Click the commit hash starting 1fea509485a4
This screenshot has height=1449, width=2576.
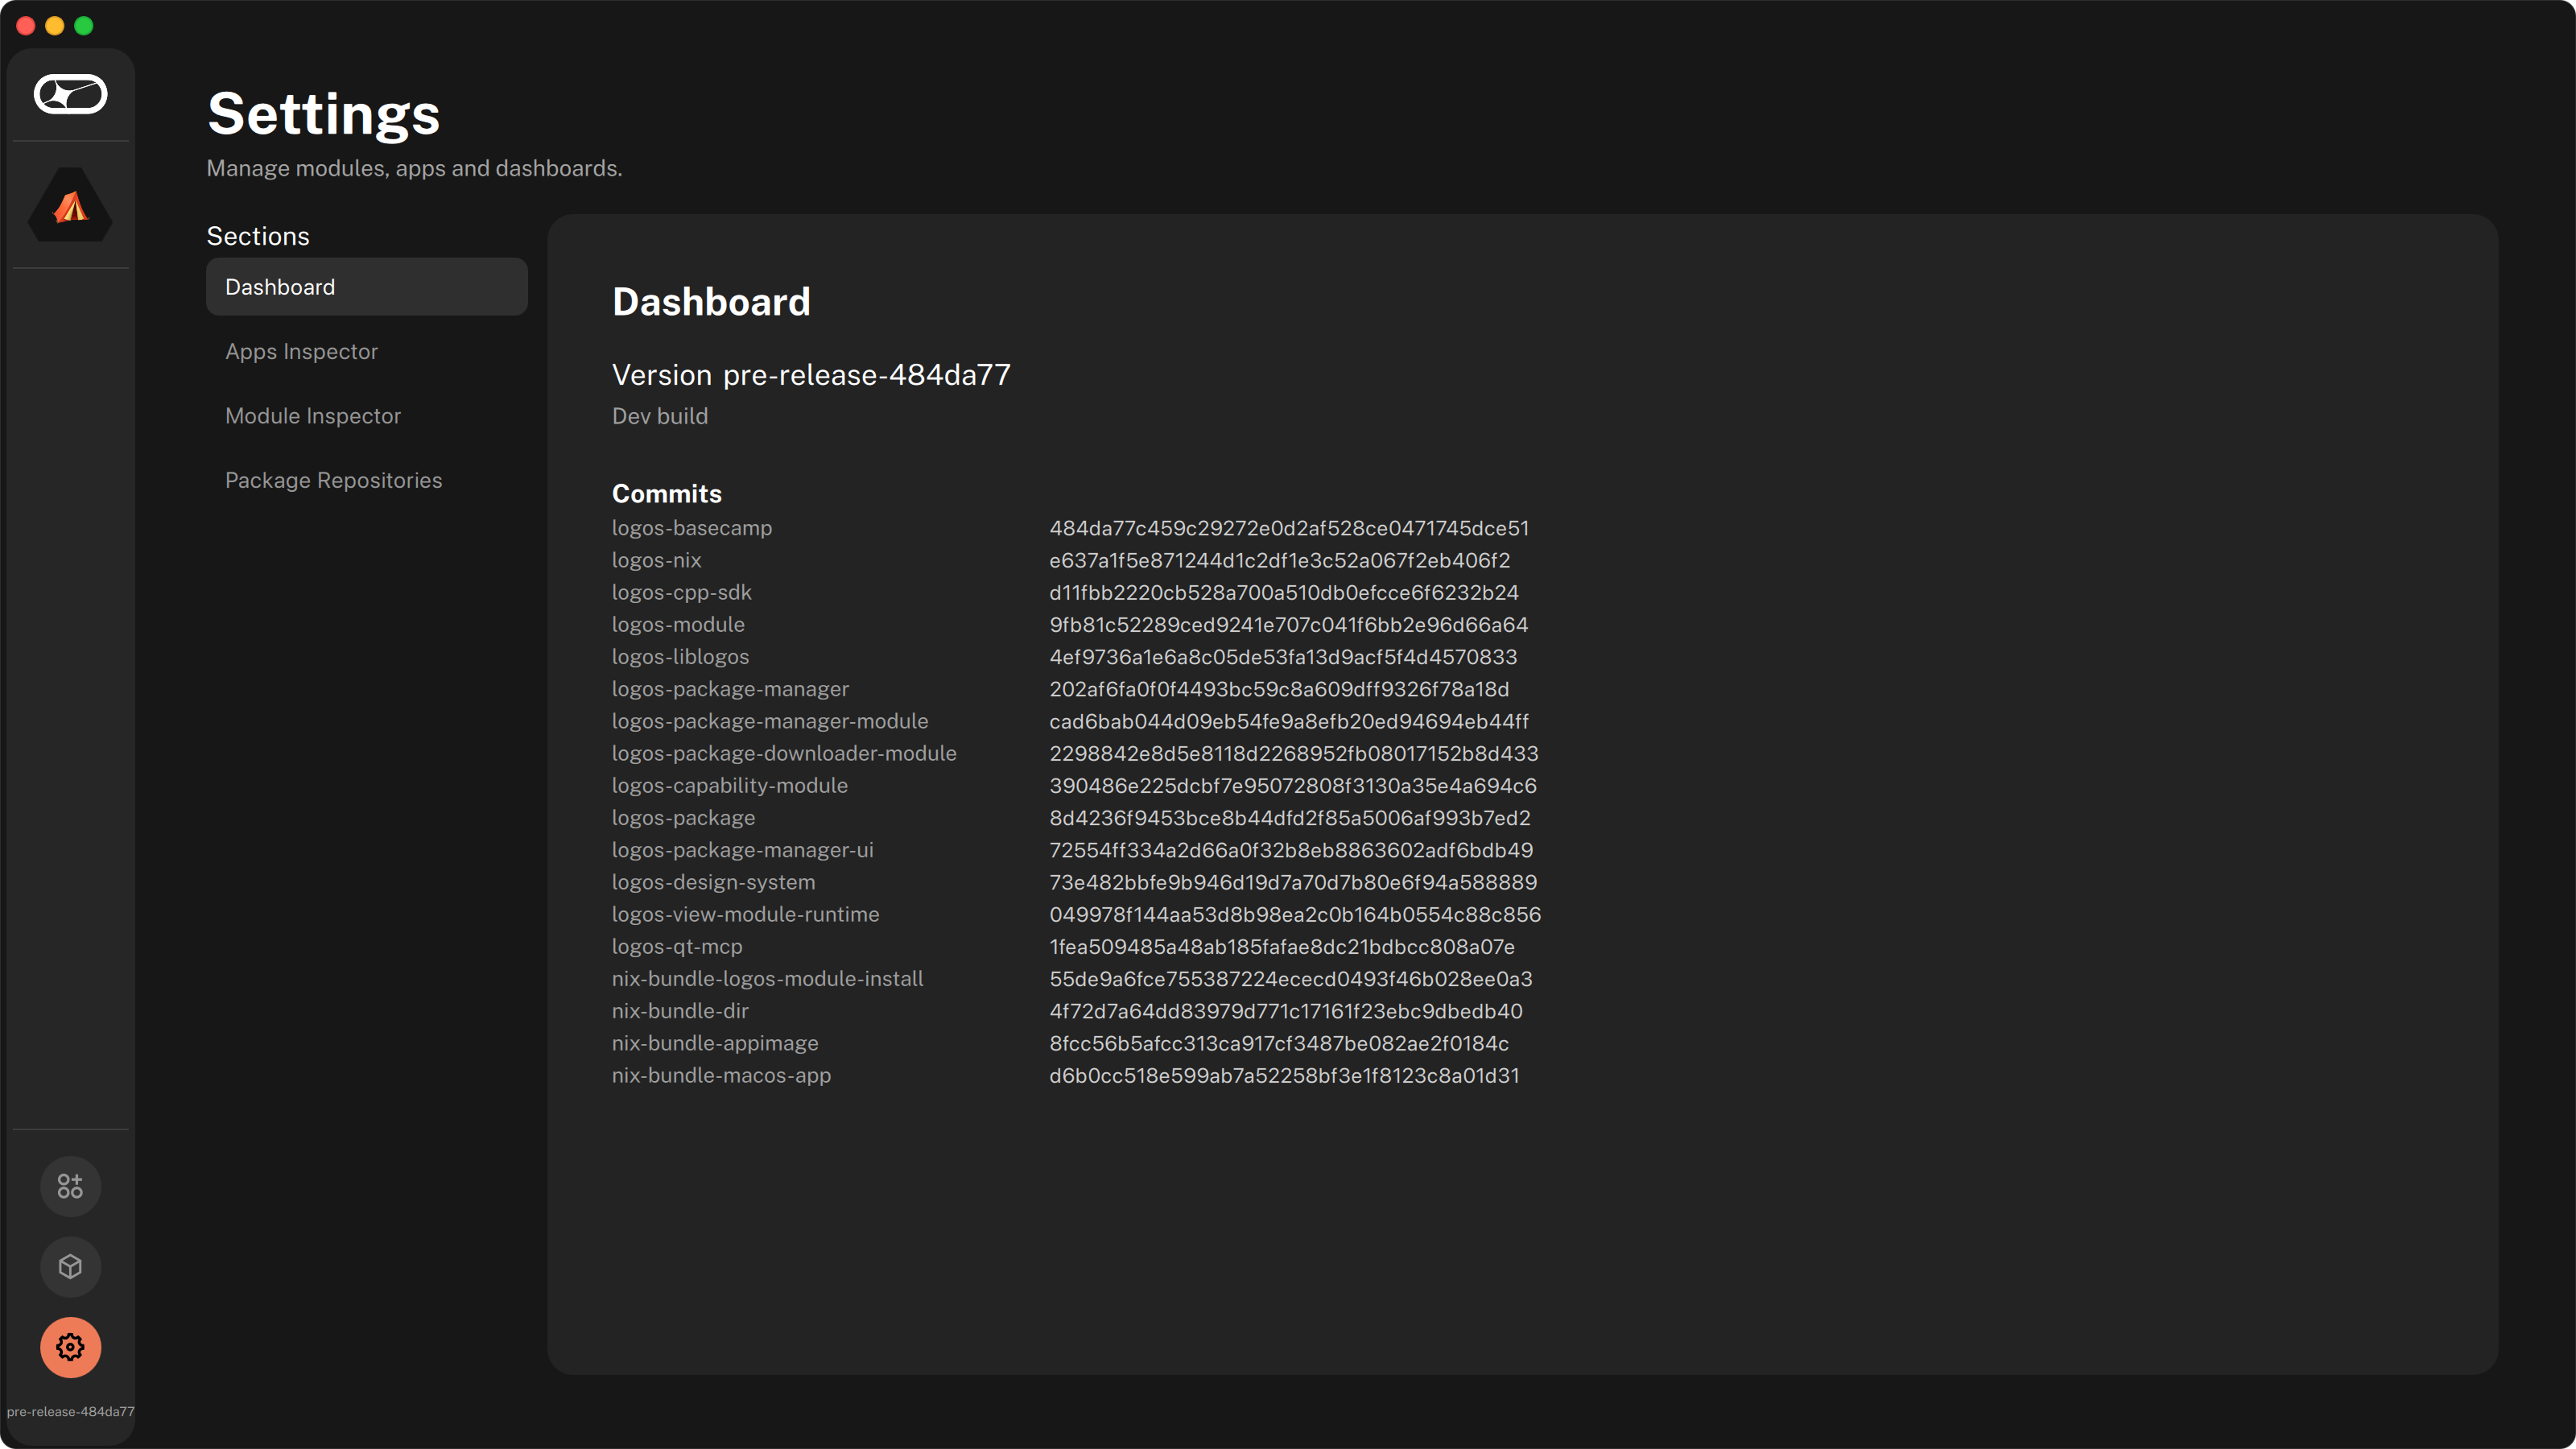[1282, 946]
